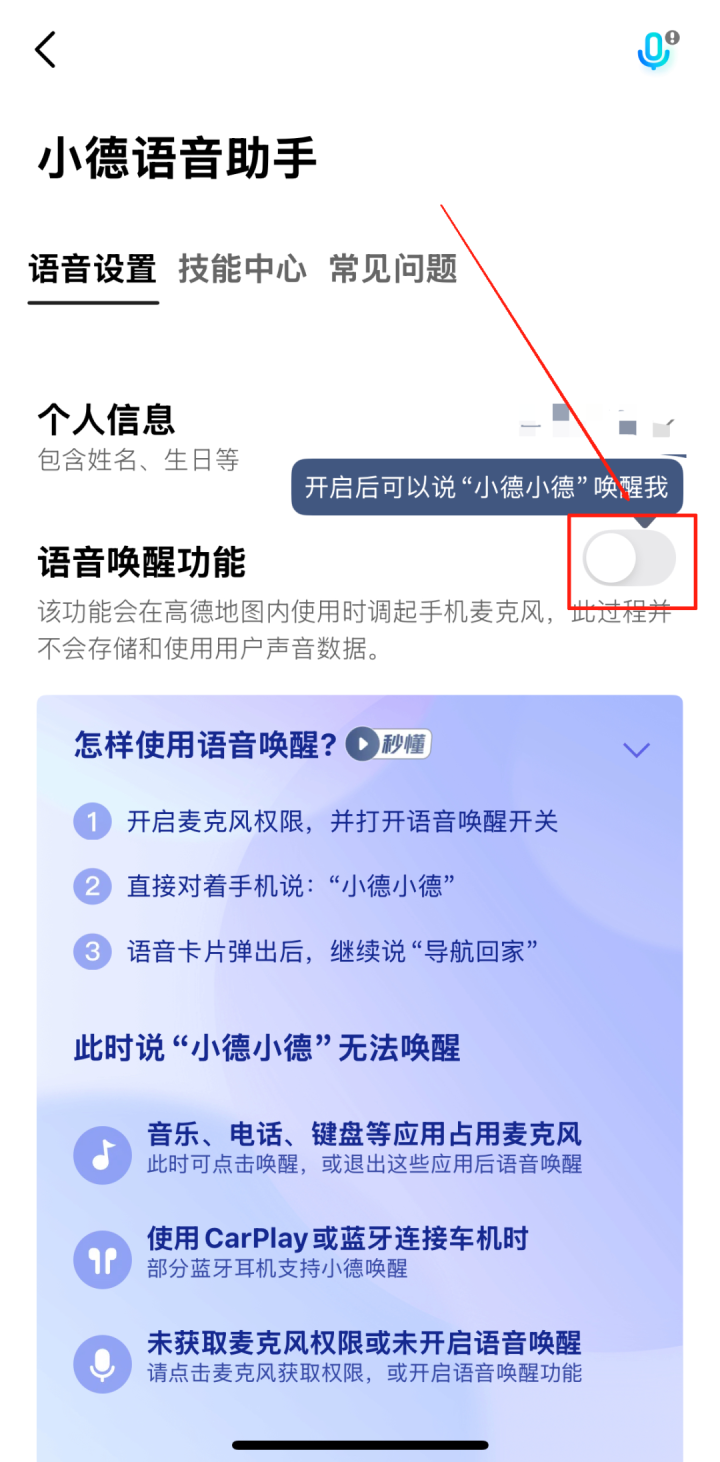720x1462 pixels.
Task: Collapse the 怎样使用语音唤醒 section chevron
Action: point(637,749)
